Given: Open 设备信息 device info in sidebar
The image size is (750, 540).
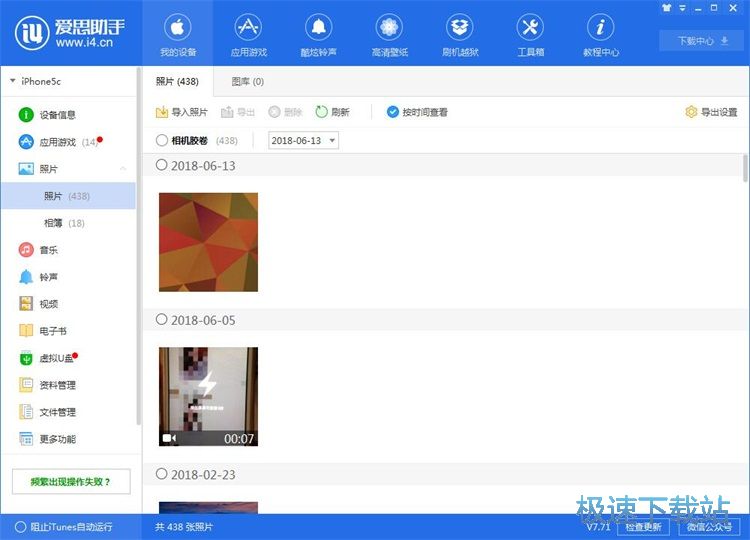Looking at the screenshot, I should pyautogui.click(x=47, y=115).
